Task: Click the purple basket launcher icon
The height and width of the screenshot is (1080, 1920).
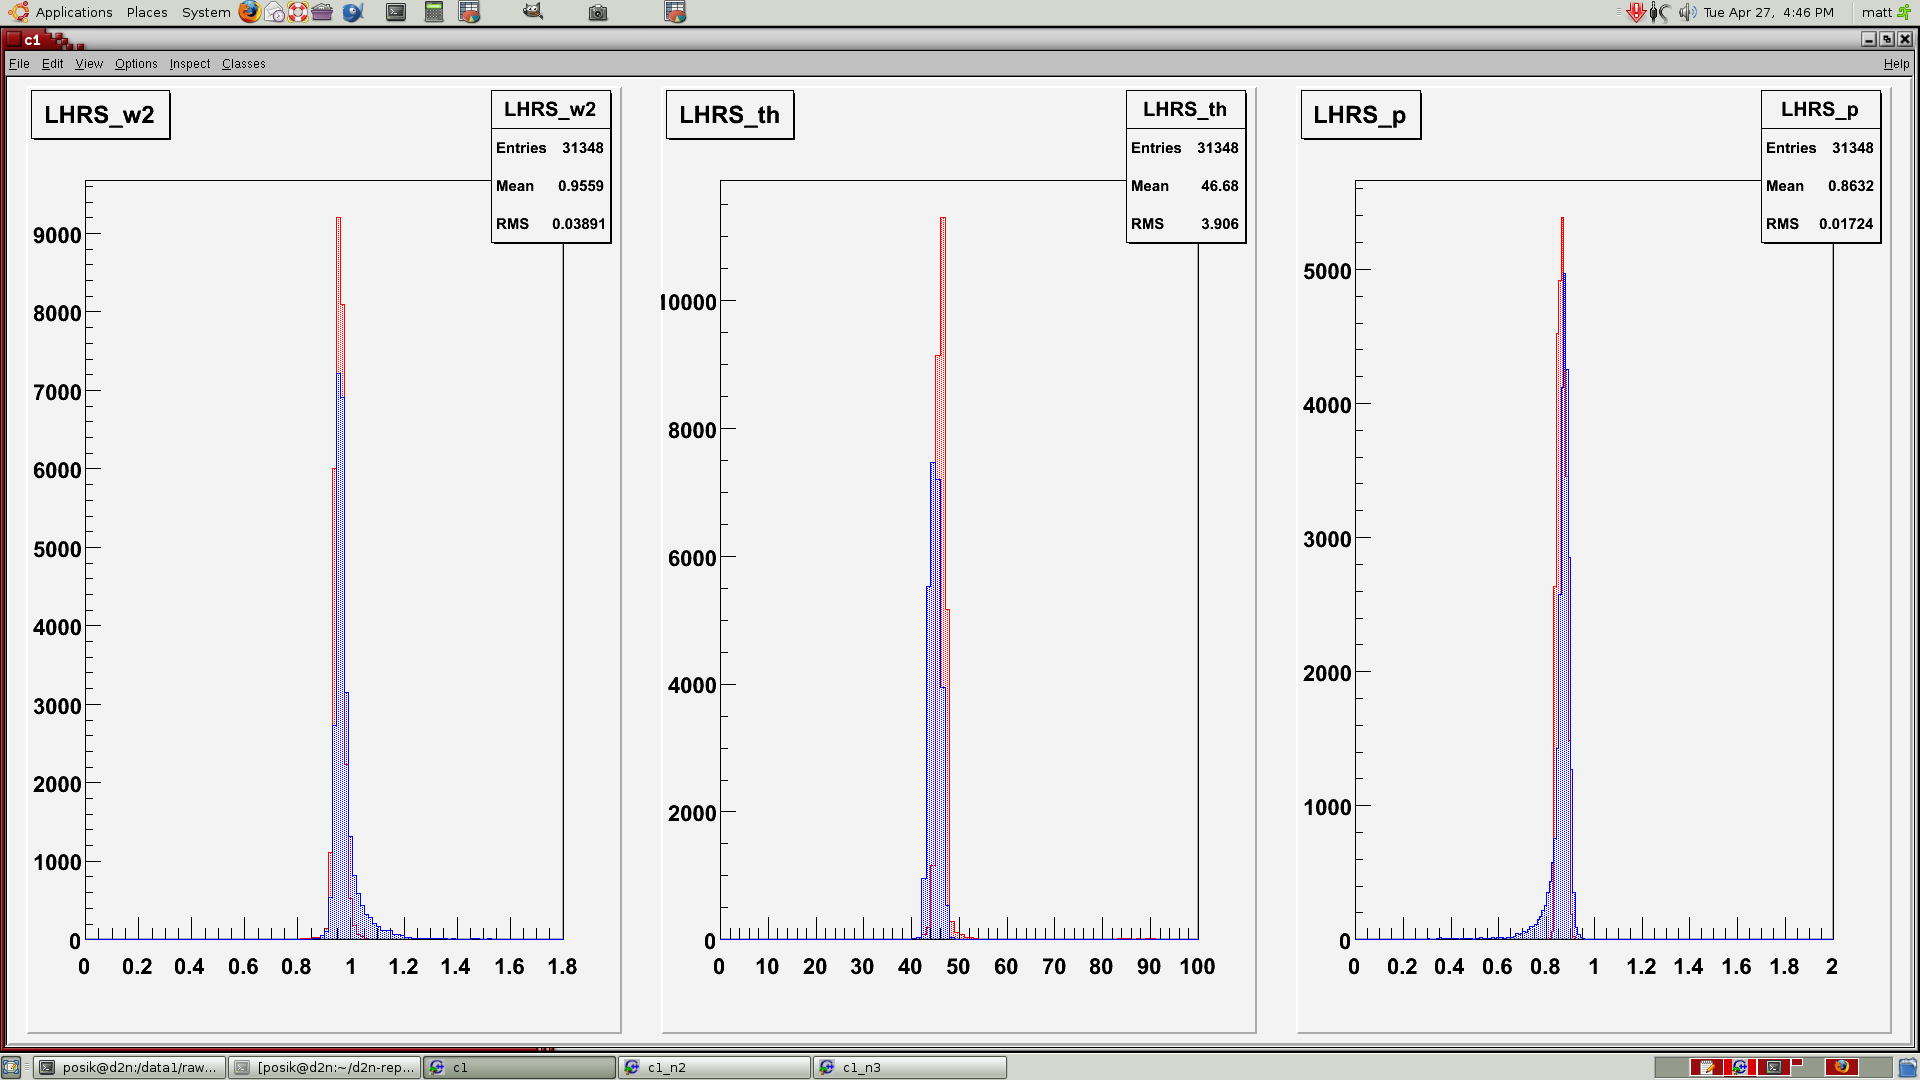Action: click(322, 12)
